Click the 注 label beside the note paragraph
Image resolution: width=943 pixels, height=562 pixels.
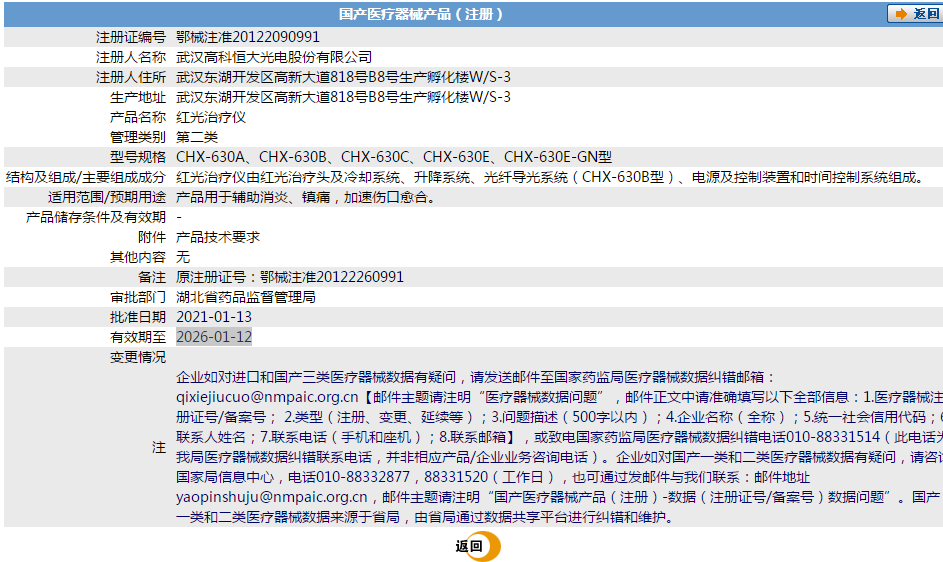tap(159, 447)
